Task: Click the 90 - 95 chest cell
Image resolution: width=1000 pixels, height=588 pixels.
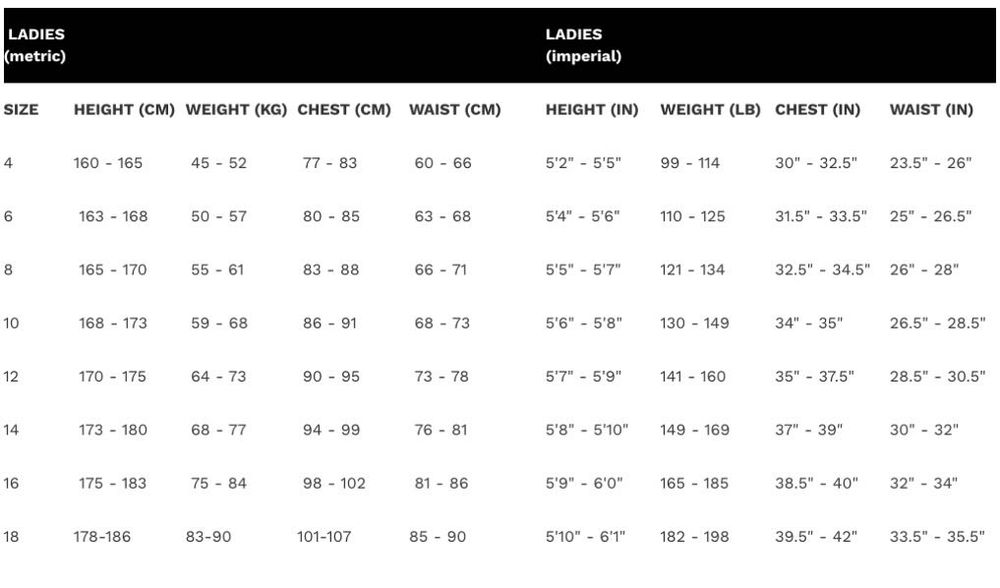Action: [x=329, y=377]
